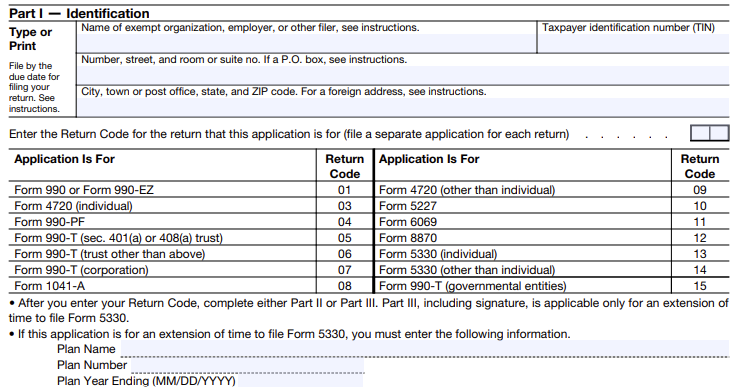Click return code 01 cell
Screen dimensions: 740x387
point(345,190)
